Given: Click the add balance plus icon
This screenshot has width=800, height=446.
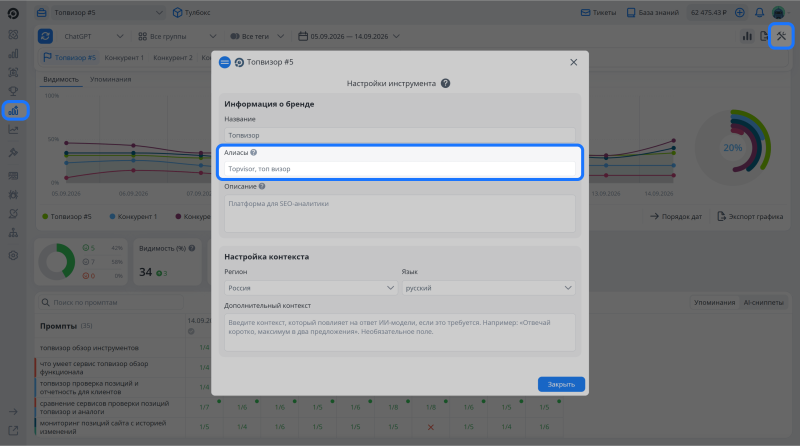Looking at the screenshot, I should pos(739,13).
